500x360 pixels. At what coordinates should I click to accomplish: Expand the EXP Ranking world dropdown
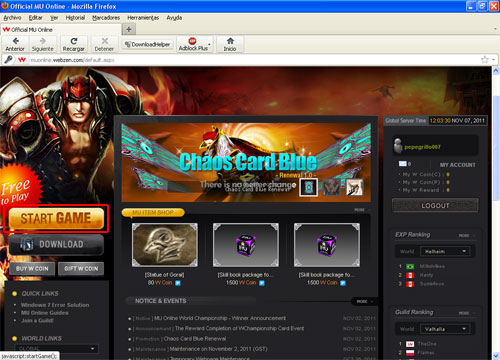445,251
